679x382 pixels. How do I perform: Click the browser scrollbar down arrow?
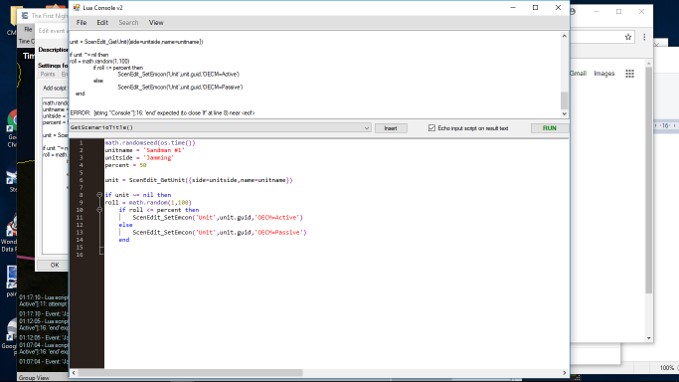pyautogui.click(x=648, y=338)
